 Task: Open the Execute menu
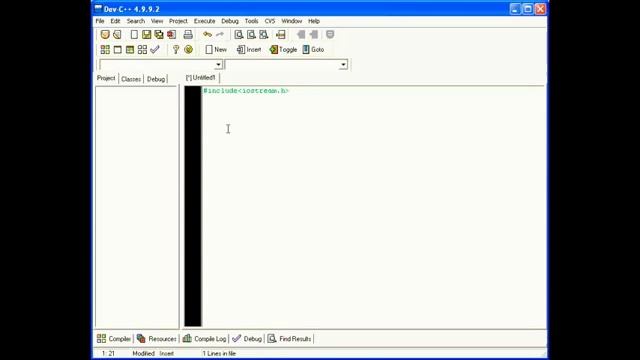204,21
